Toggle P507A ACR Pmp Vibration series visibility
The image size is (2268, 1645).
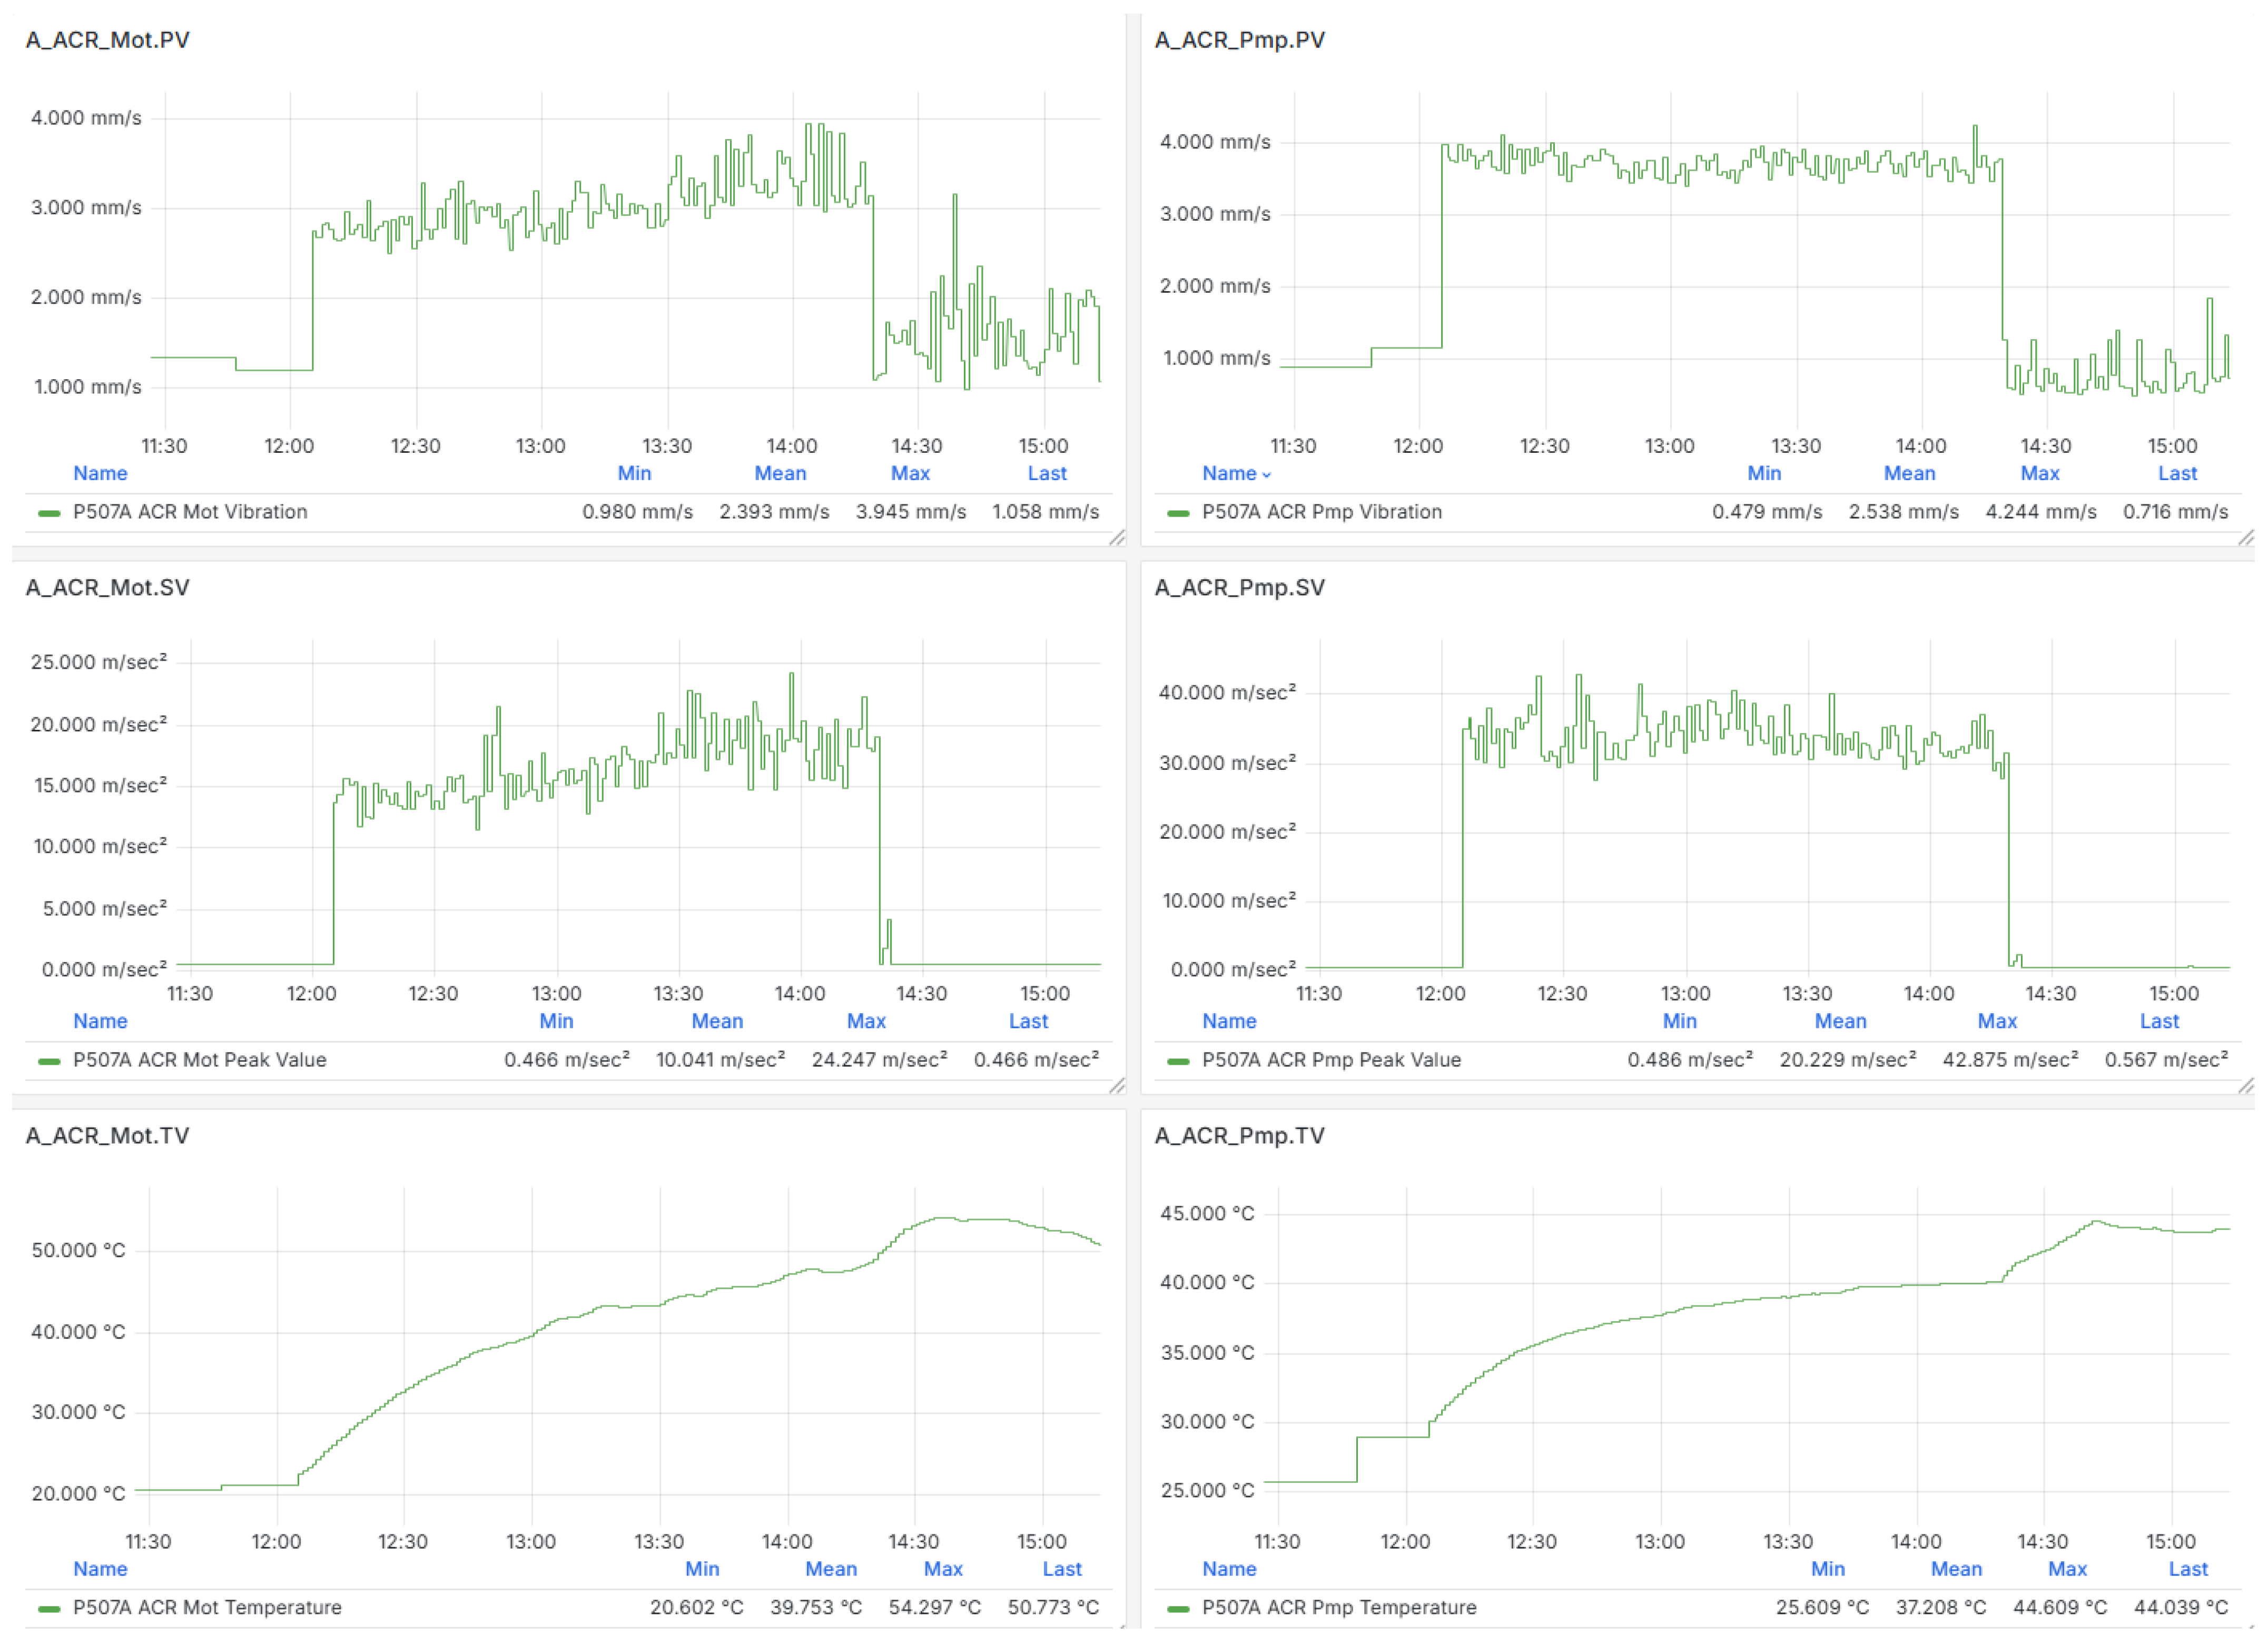[x=1321, y=512]
